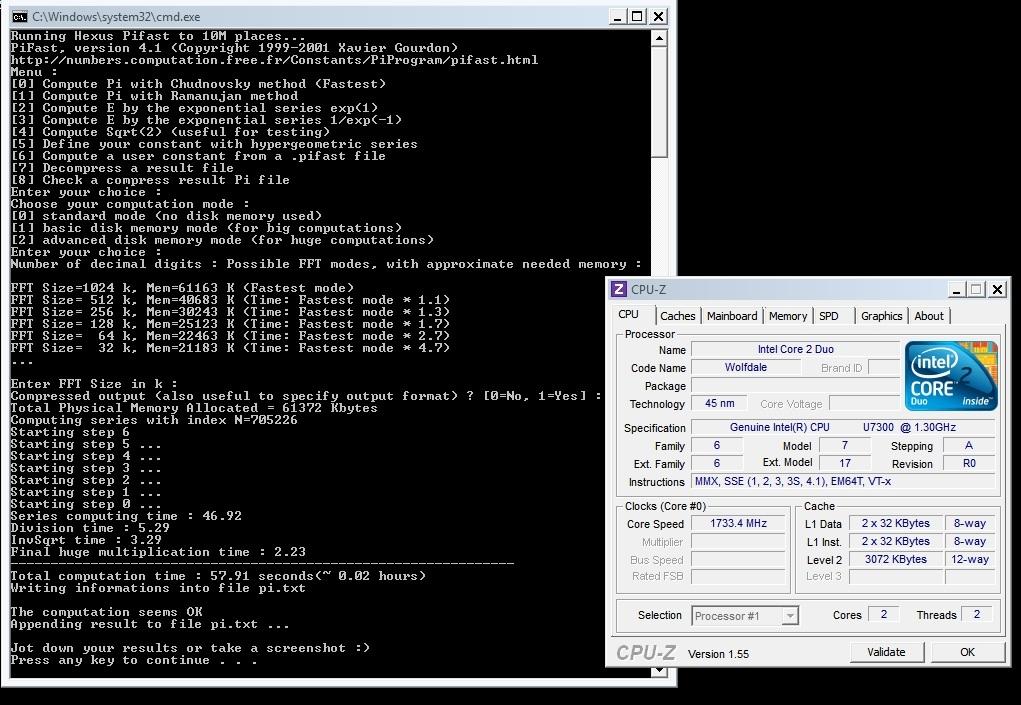Viewport: 1021px width, 705px height.
Task: Click the Validate button
Action: [886, 652]
